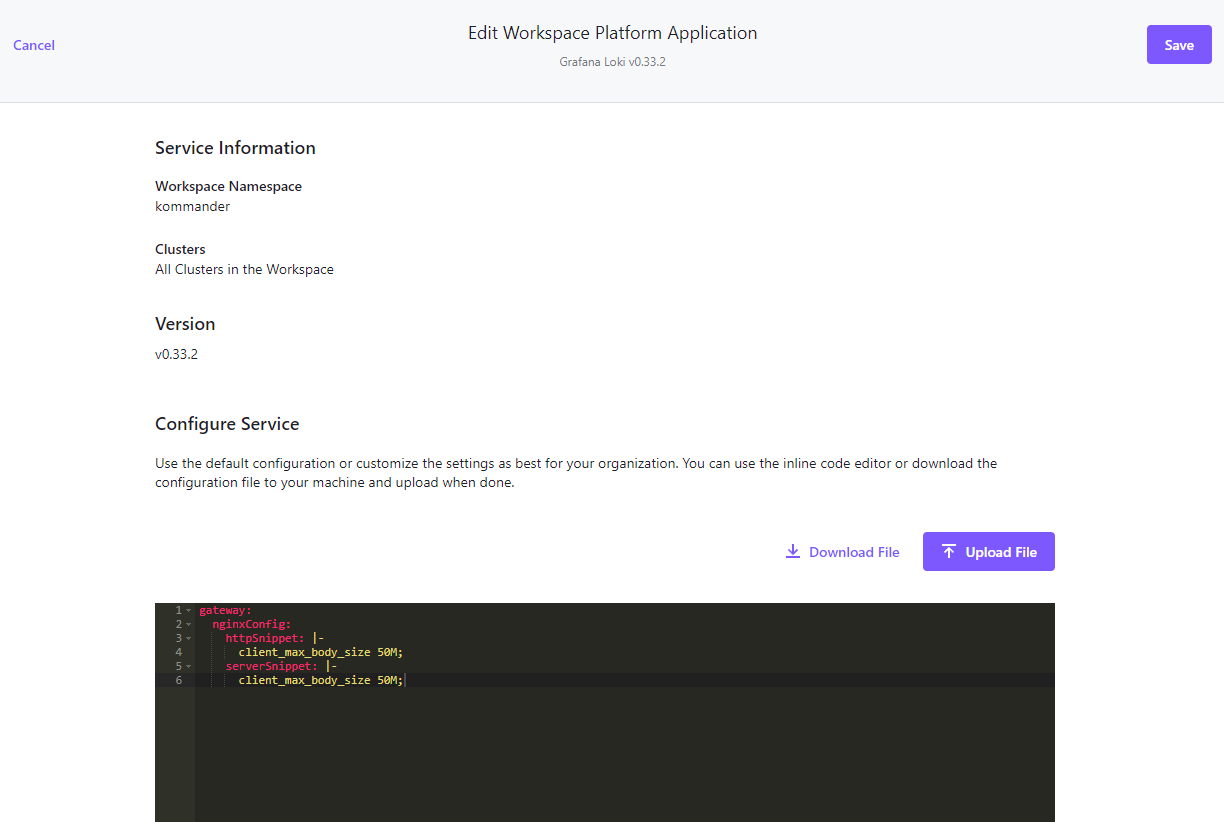Save the platform application changes
Screen dimensions: 1224x822
click(1179, 45)
